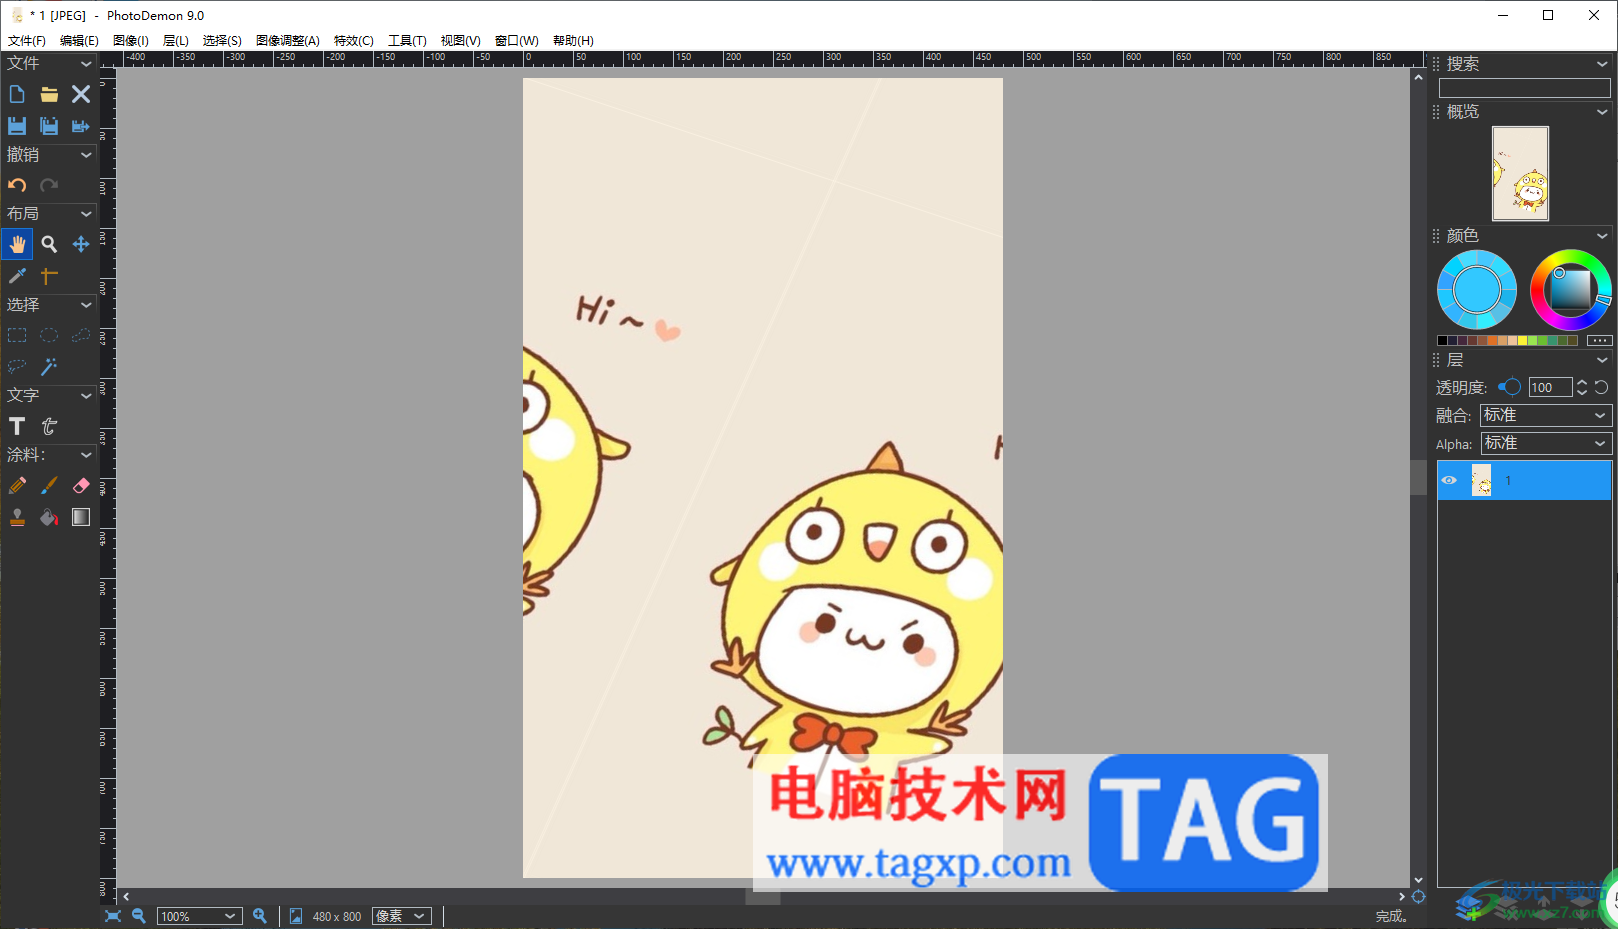The height and width of the screenshot is (929, 1618).
Task: Select the Measure tool
Action: point(49,276)
